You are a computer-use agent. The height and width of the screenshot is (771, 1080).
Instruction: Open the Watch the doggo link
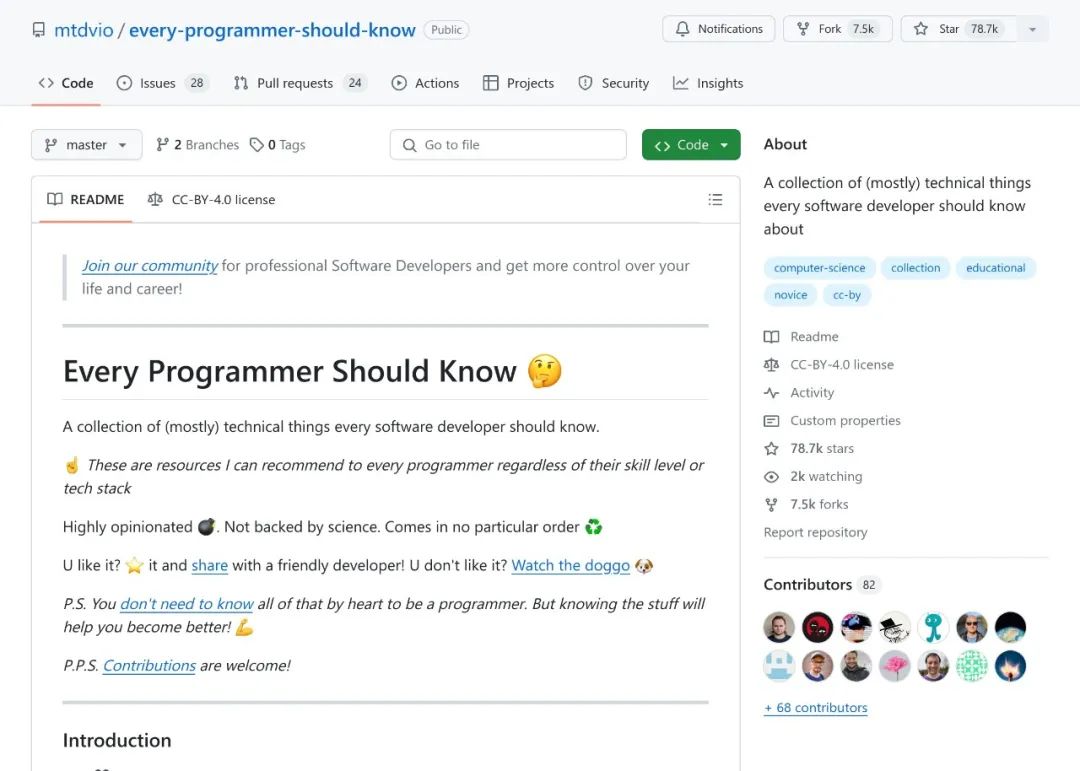click(570, 566)
